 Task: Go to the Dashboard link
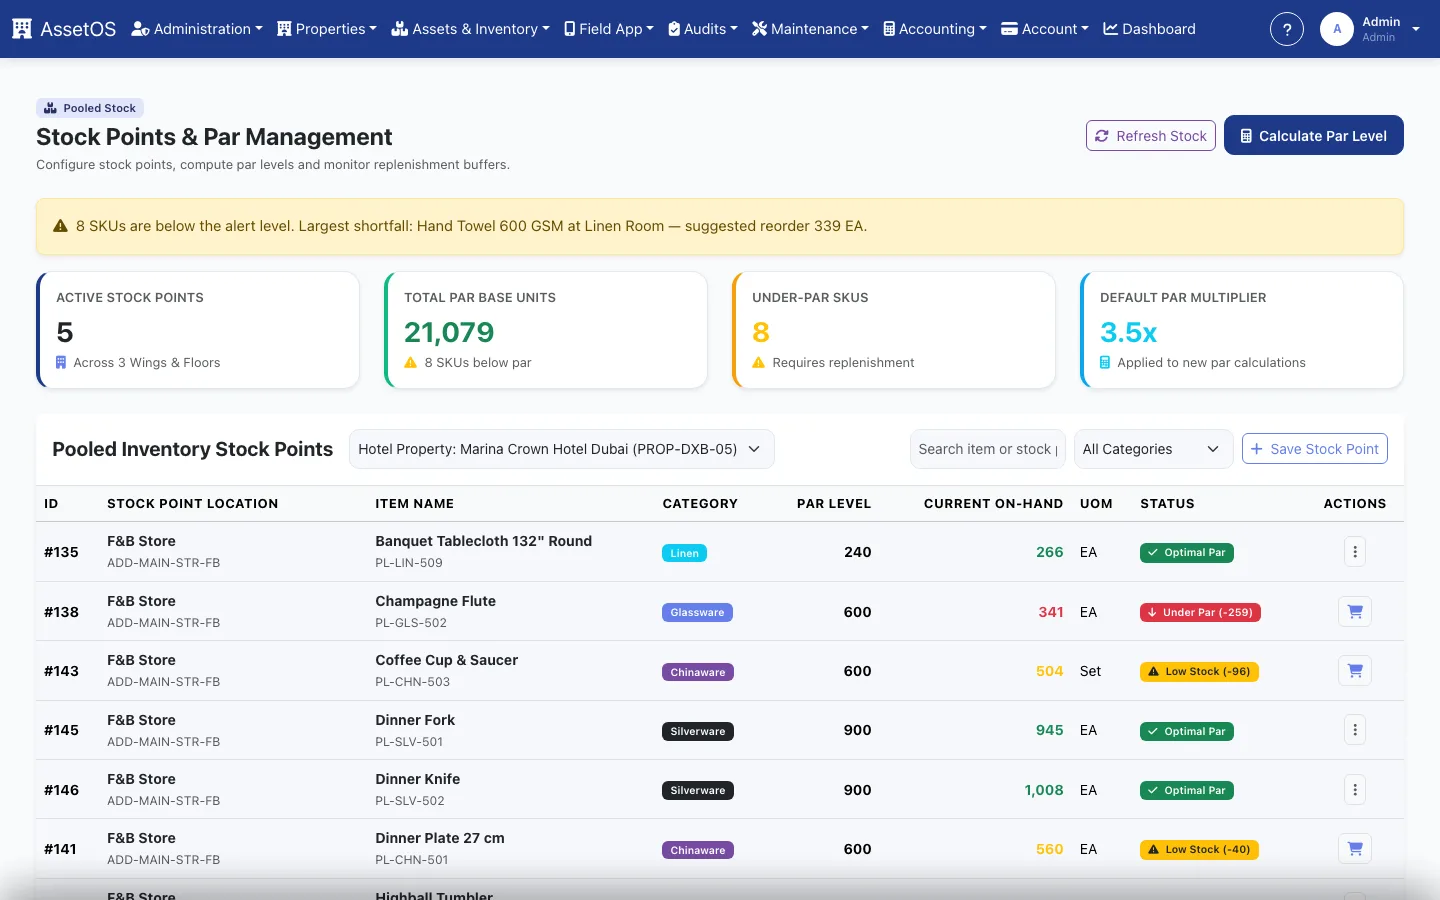tap(1149, 29)
